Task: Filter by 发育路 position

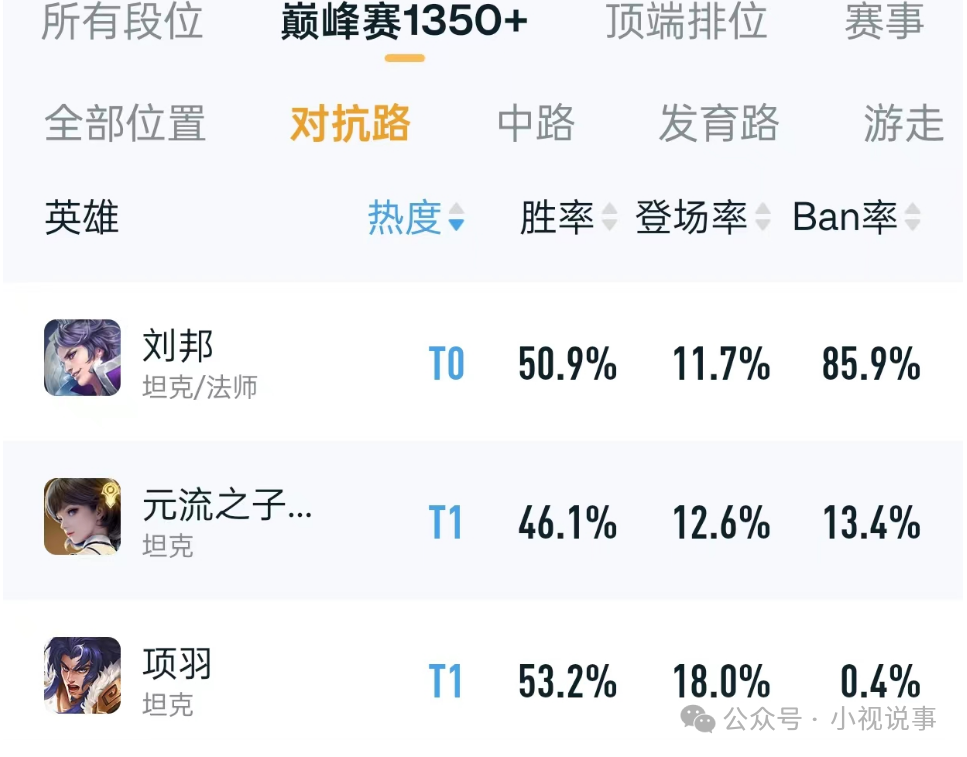Action: coord(719,123)
